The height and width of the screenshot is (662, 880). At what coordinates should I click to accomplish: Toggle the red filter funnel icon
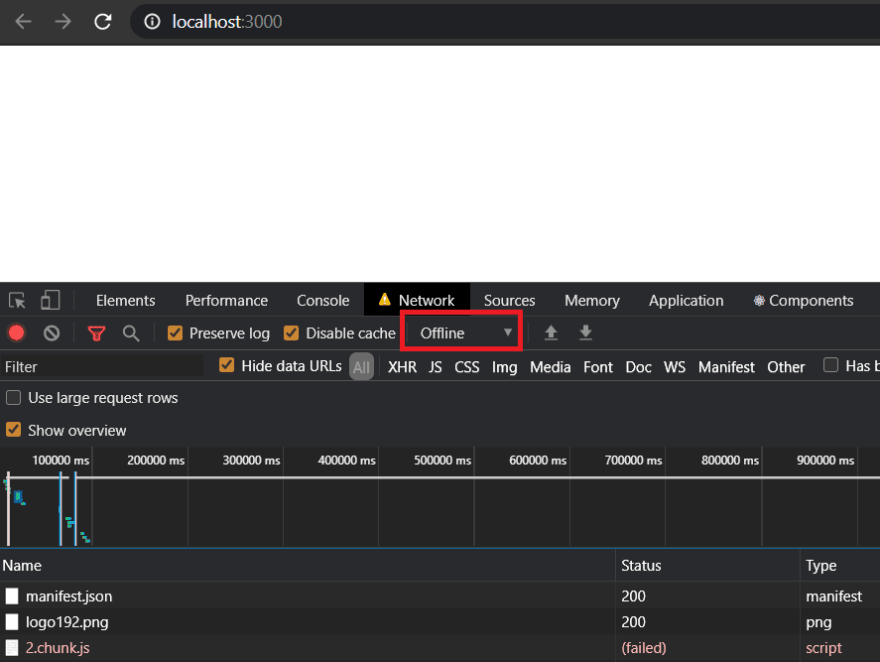[x=97, y=334]
